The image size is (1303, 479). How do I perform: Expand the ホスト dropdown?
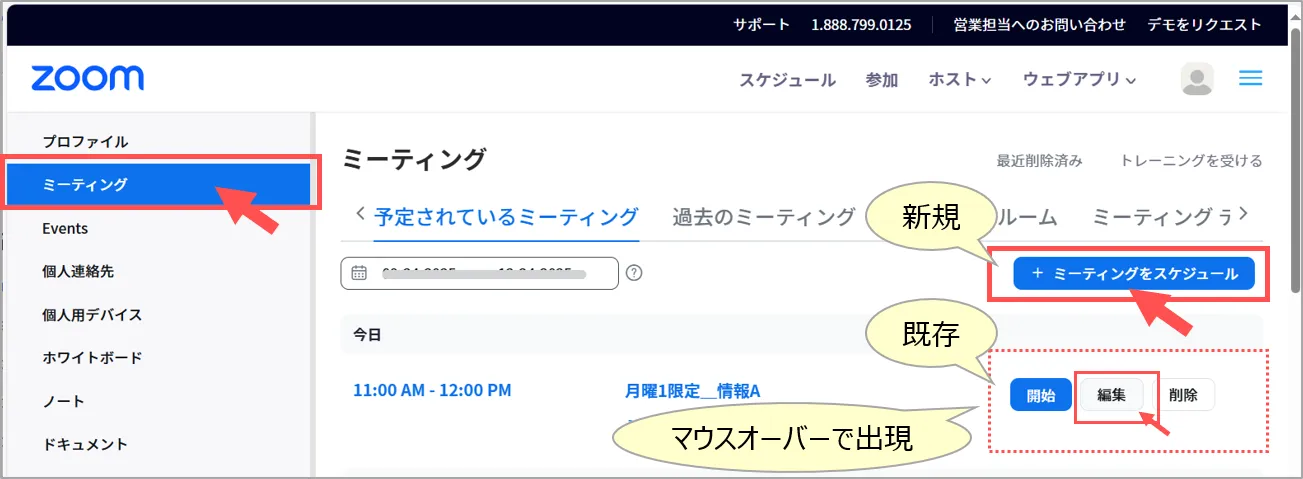[x=959, y=80]
